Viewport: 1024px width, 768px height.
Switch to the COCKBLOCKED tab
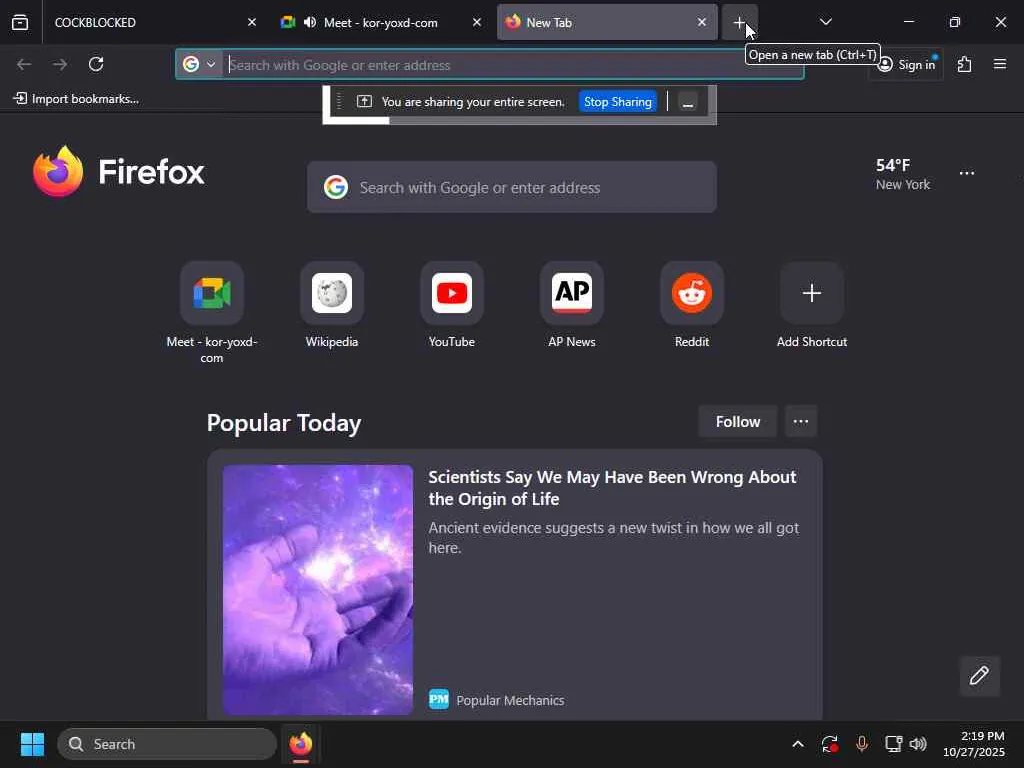[150, 22]
